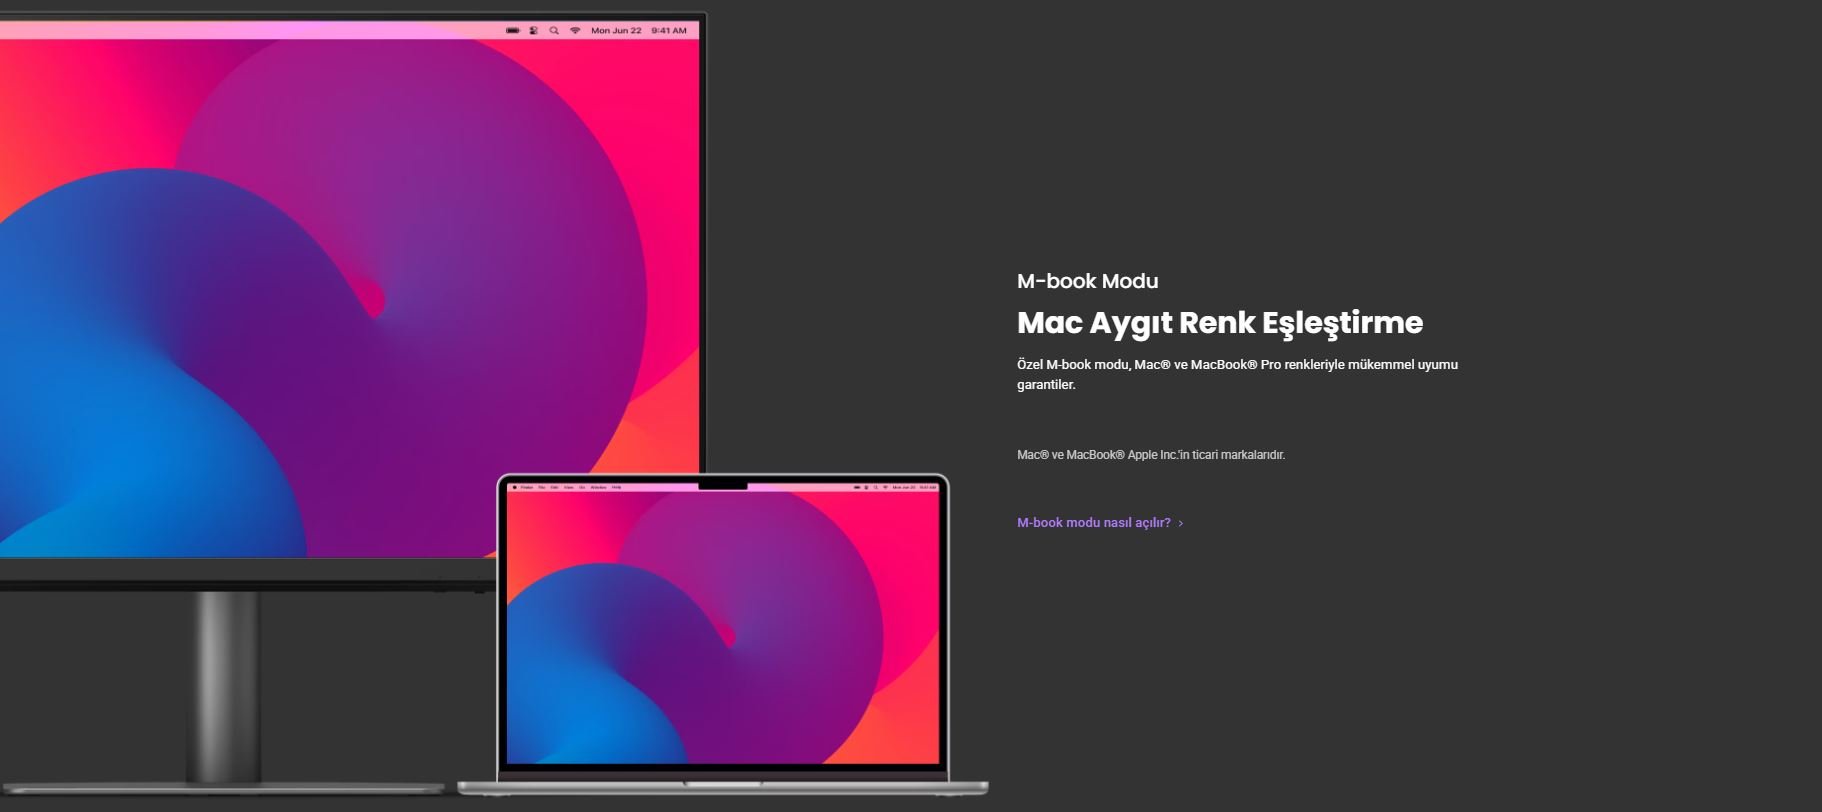The height and width of the screenshot is (812, 1822).
Task: Click the Apple logo on the MacBook menu bar
Action: pyautogui.click(x=515, y=487)
